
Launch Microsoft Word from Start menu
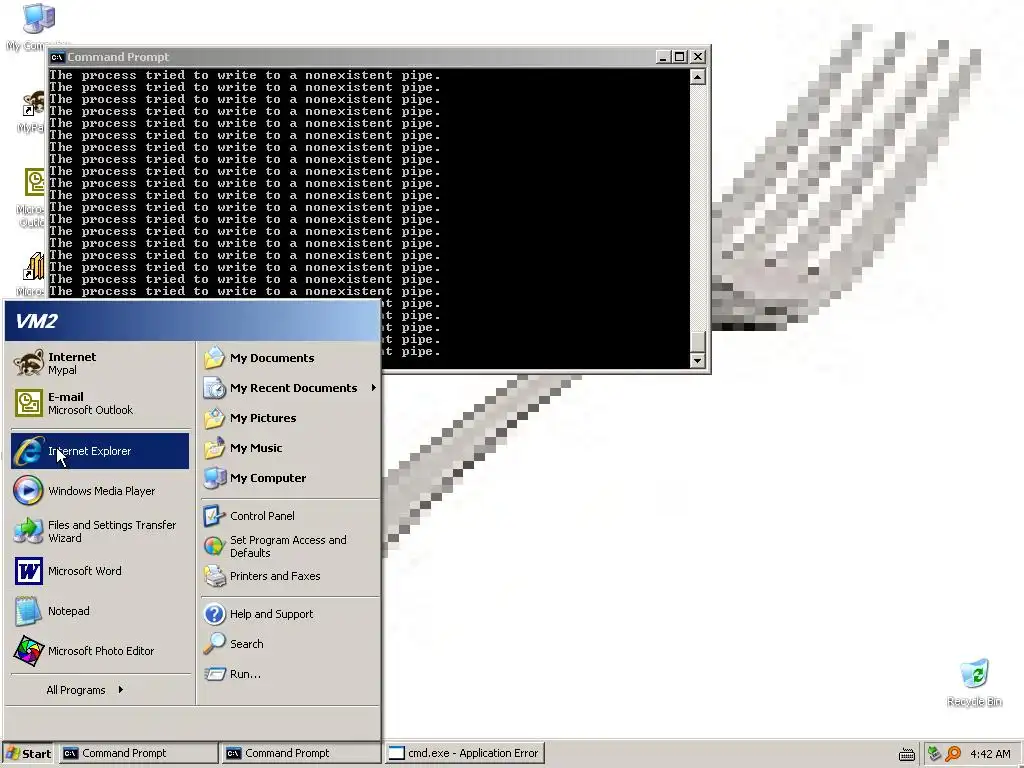(100, 571)
